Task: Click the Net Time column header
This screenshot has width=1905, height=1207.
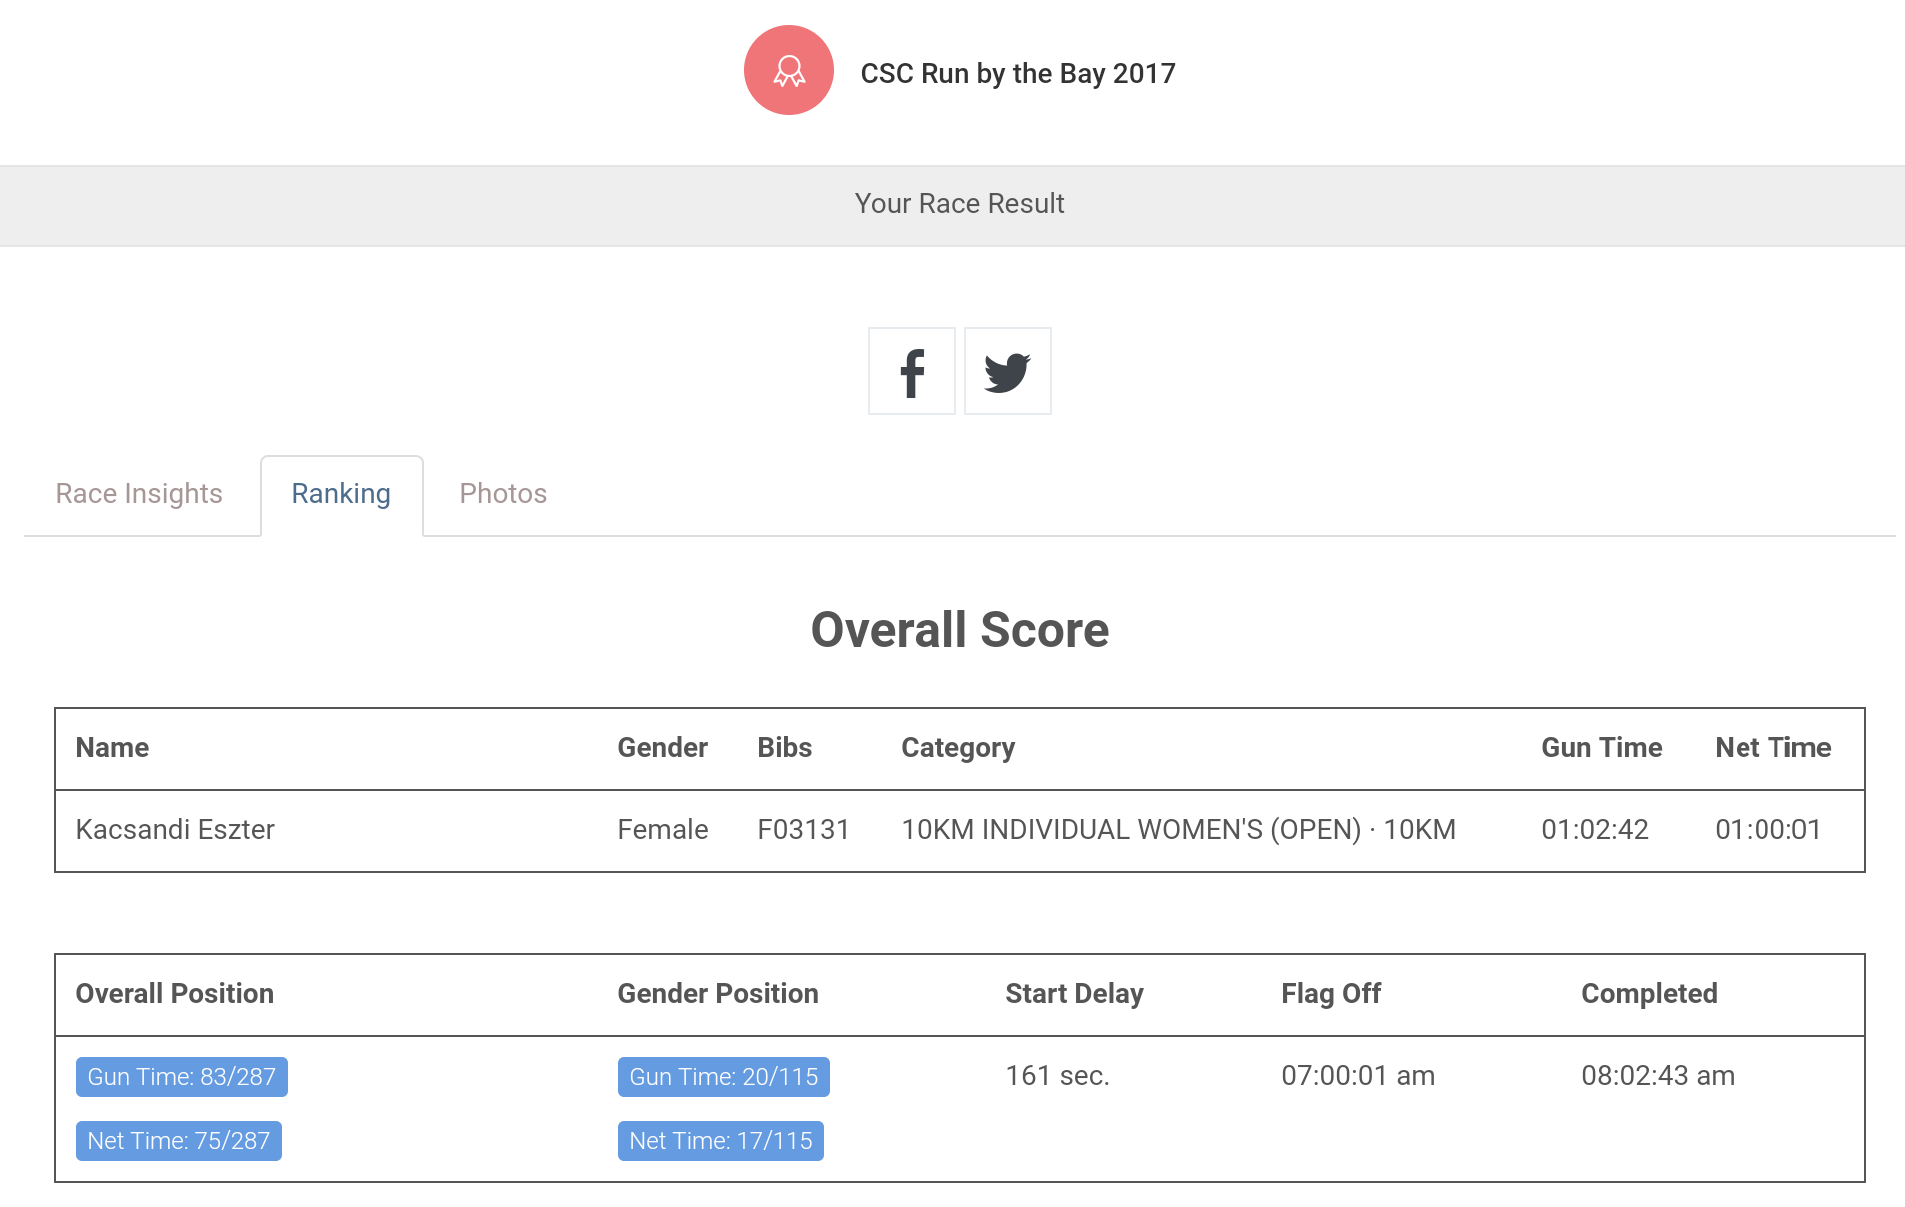Action: click(x=1772, y=748)
